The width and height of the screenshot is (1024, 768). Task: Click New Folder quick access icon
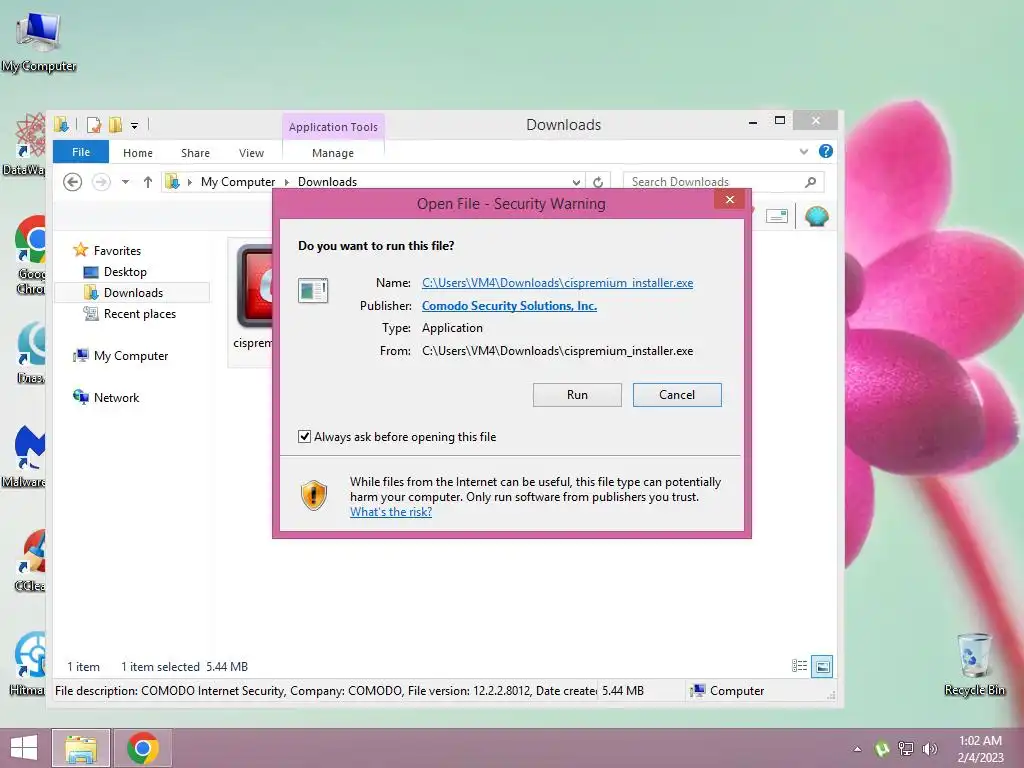(116, 124)
